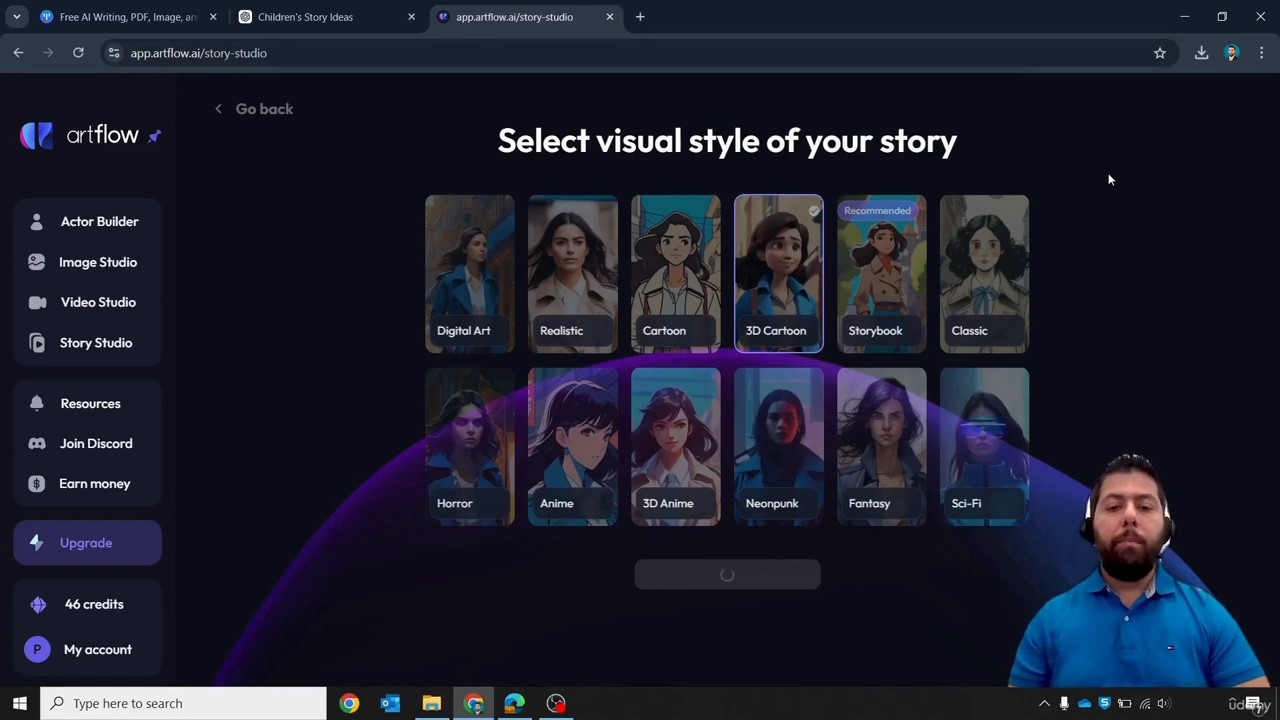The image size is (1280, 720).
Task: Select the Realistic style
Action: 573,273
